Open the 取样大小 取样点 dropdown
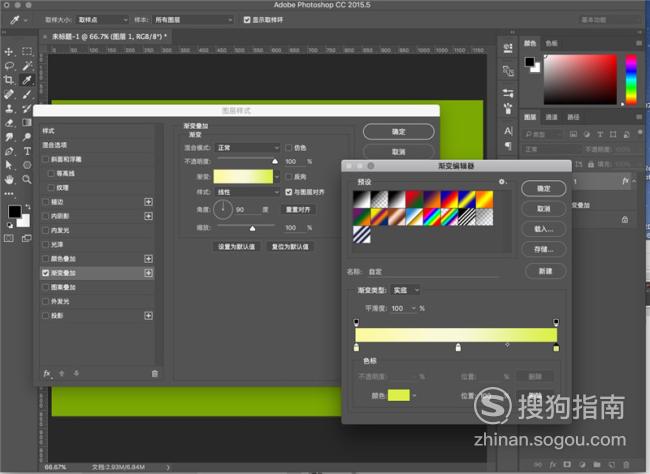 [102, 20]
